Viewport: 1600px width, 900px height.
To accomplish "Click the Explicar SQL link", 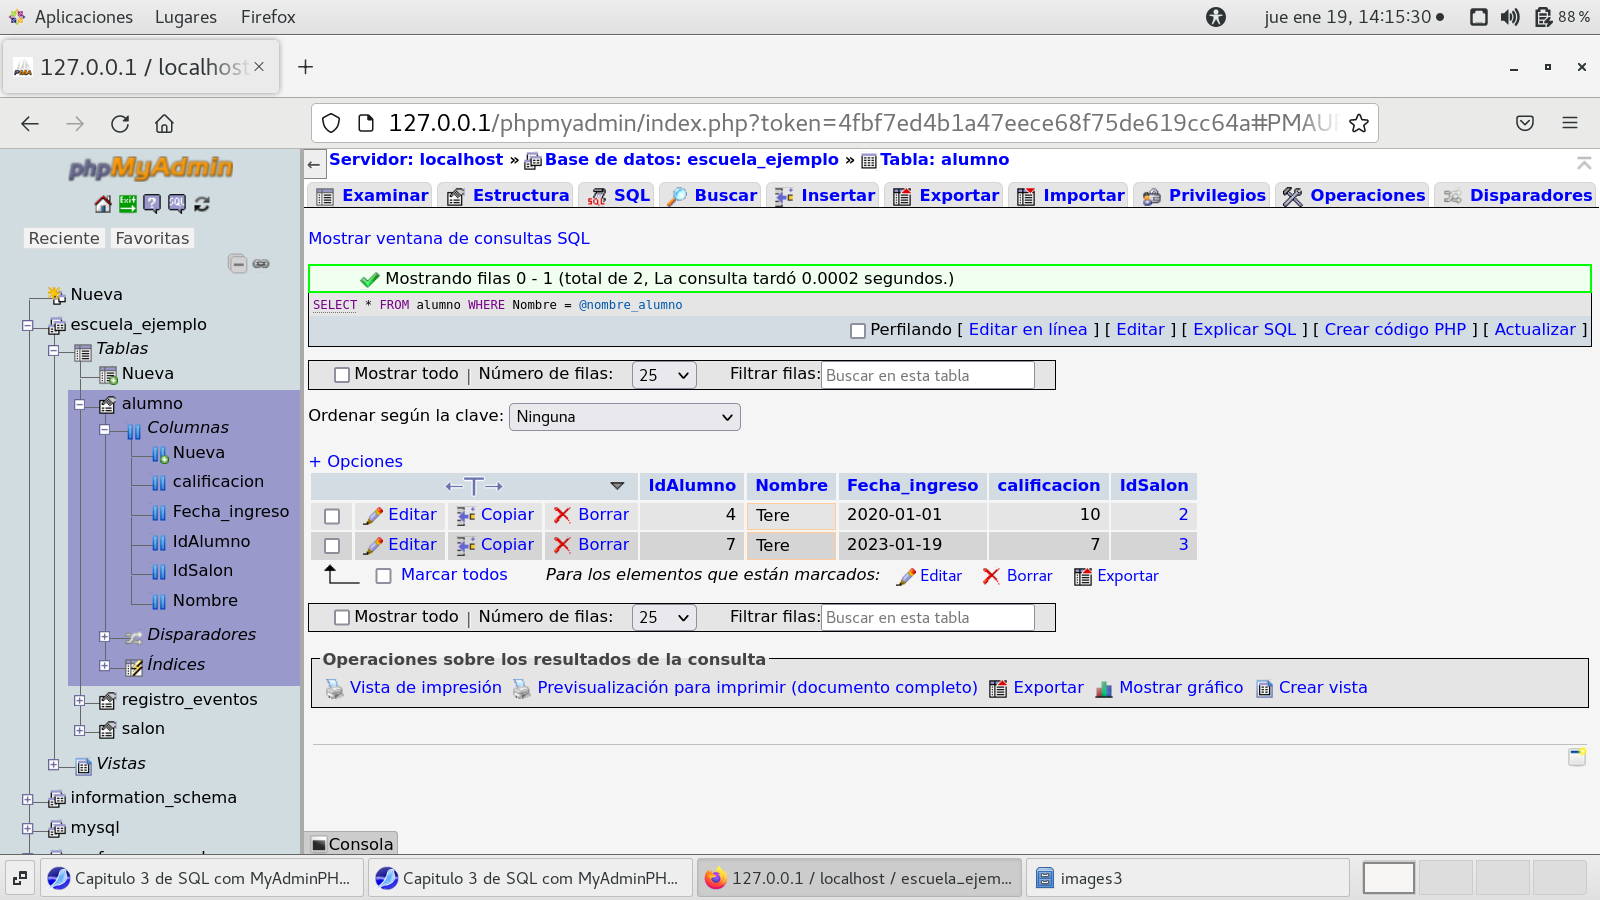I will point(1244,330).
